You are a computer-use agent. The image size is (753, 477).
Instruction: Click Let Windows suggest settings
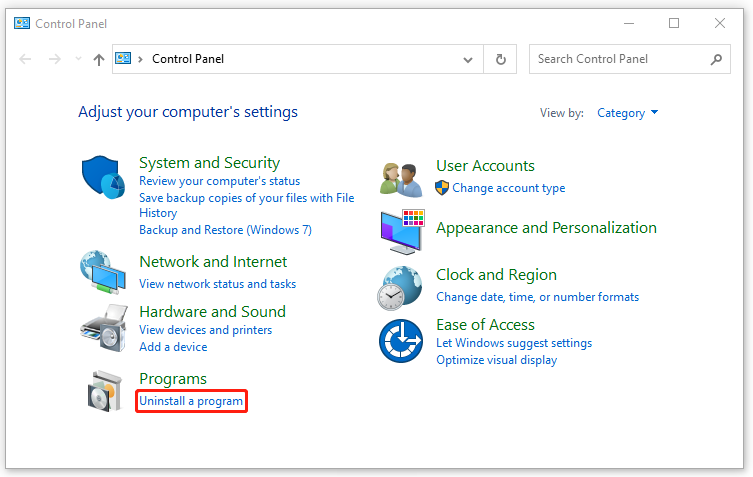click(x=514, y=343)
